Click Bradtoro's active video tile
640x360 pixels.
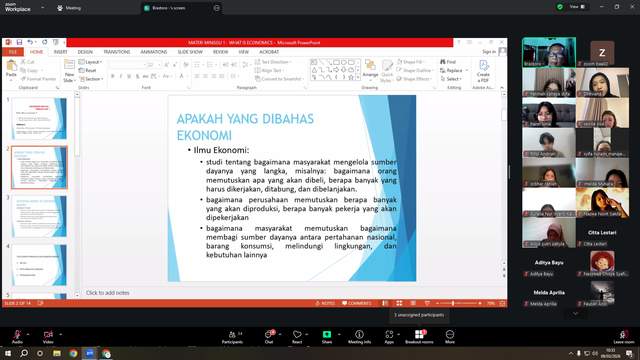click(549, 52)
